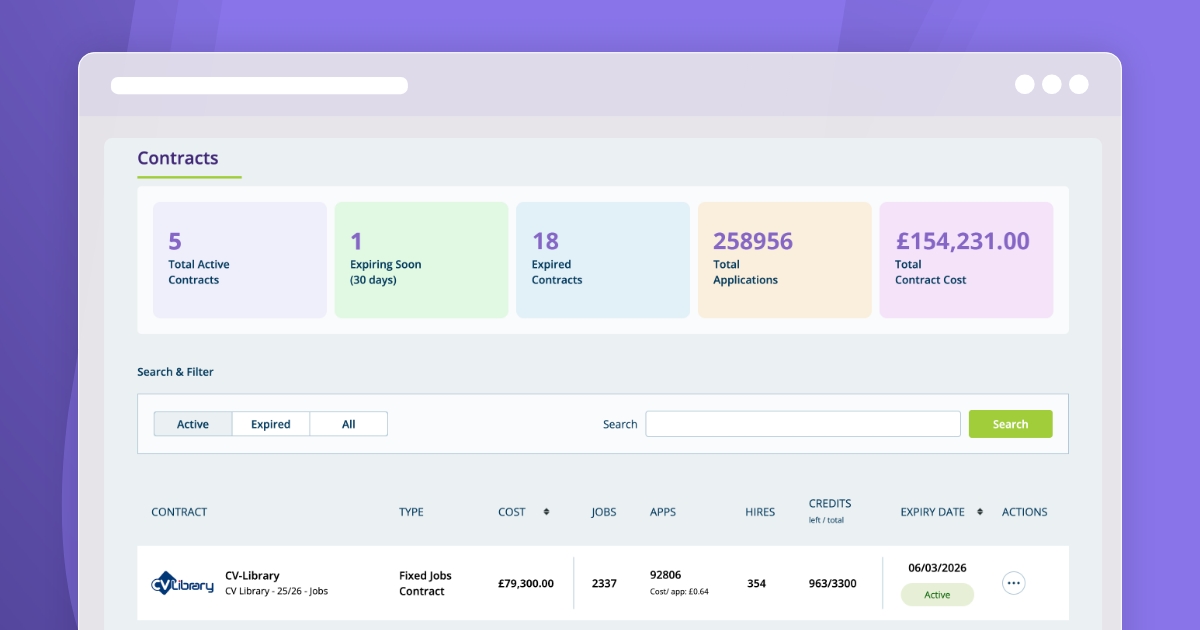The height and width of the screenshot is (630, 1200).
Task: Select the All filter tab
Action: click(348, 424)
